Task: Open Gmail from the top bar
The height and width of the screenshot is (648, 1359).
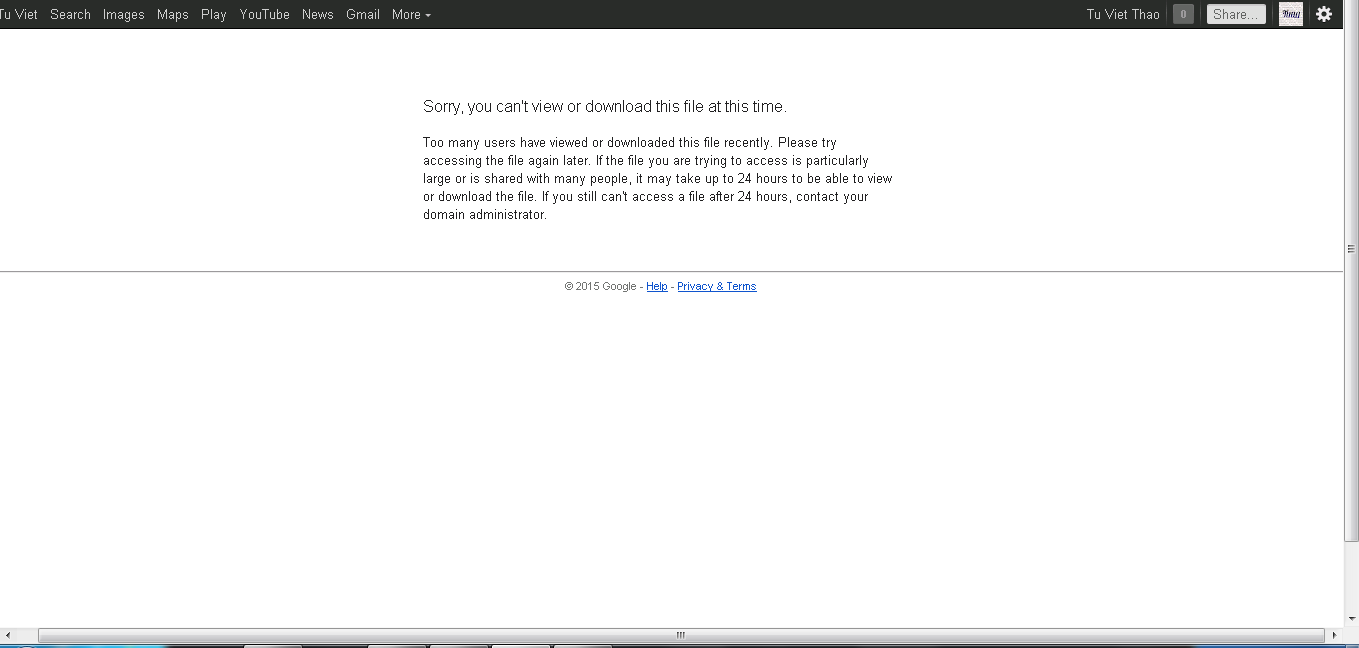Action: [x=362, y=14]
